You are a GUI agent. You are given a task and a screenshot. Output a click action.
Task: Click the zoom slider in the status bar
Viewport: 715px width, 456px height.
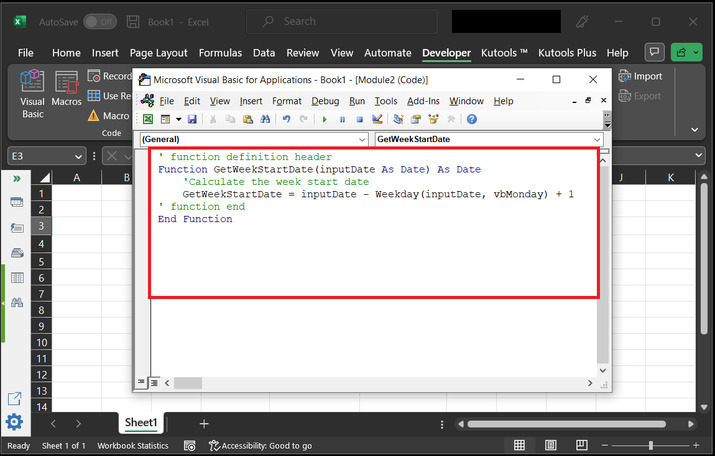650,446
